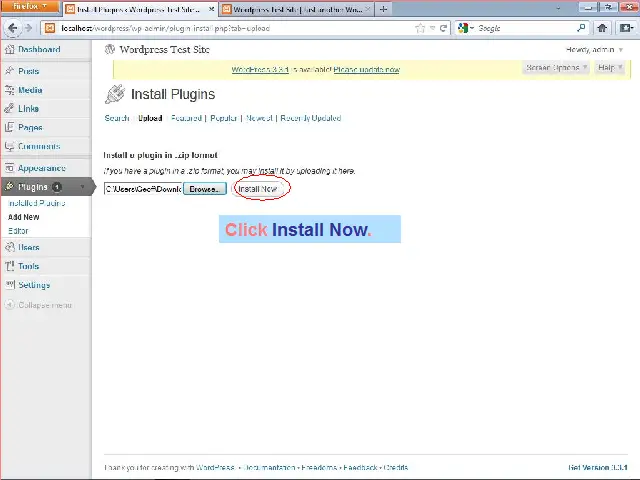Click the Tools icon in sidebar
Image resolution: width=640 pixels, height=480 pixels.
[9, 266]
